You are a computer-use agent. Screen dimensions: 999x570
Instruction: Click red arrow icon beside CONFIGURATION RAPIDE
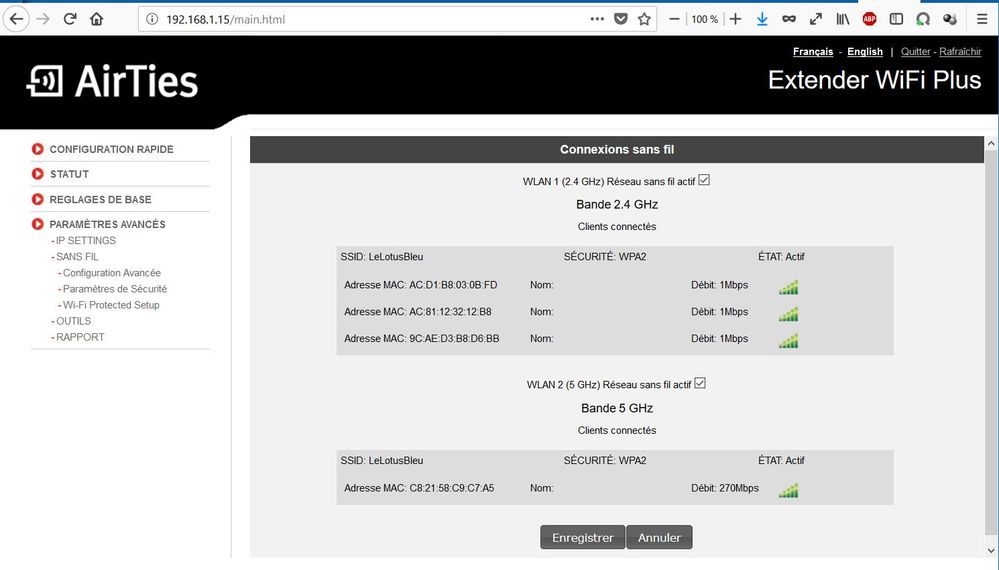pyautogui.click(x=38, y=149)
